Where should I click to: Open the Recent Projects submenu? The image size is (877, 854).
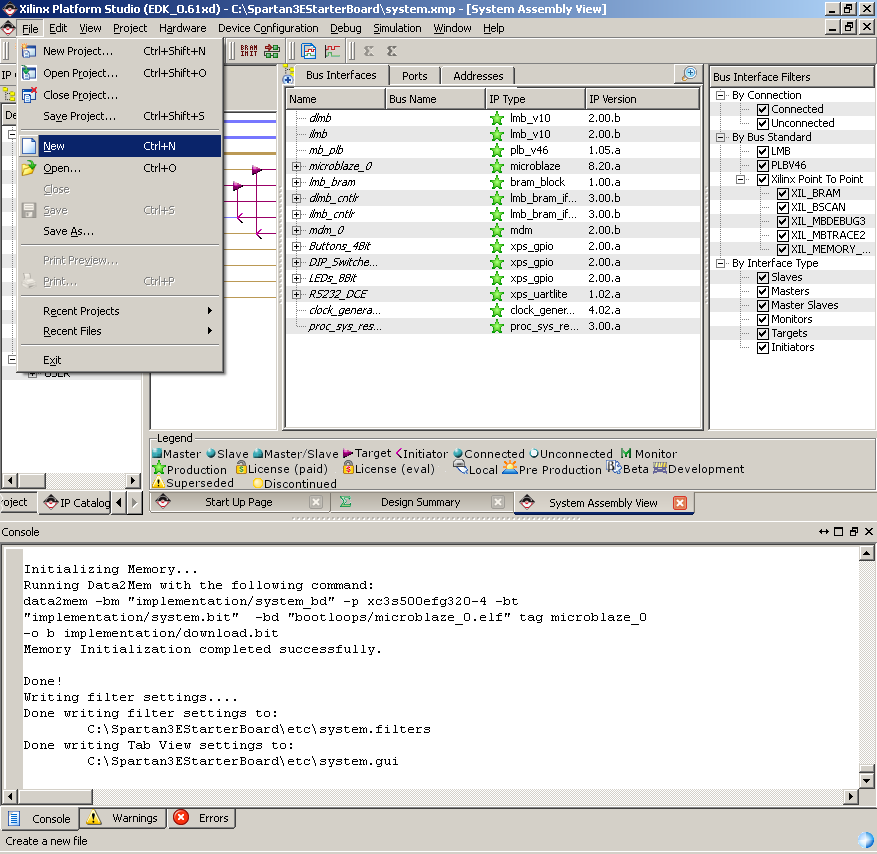pos(120,311)
